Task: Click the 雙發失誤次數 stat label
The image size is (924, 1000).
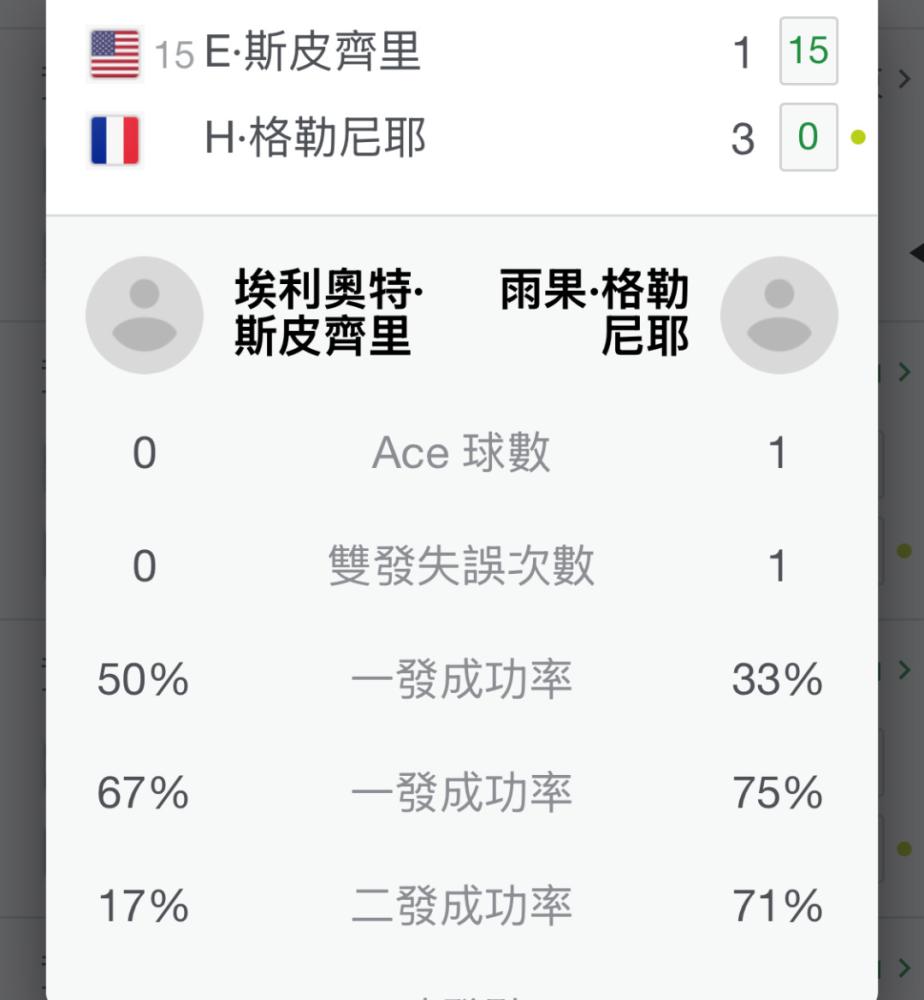Action: click(x=461, y=566)
